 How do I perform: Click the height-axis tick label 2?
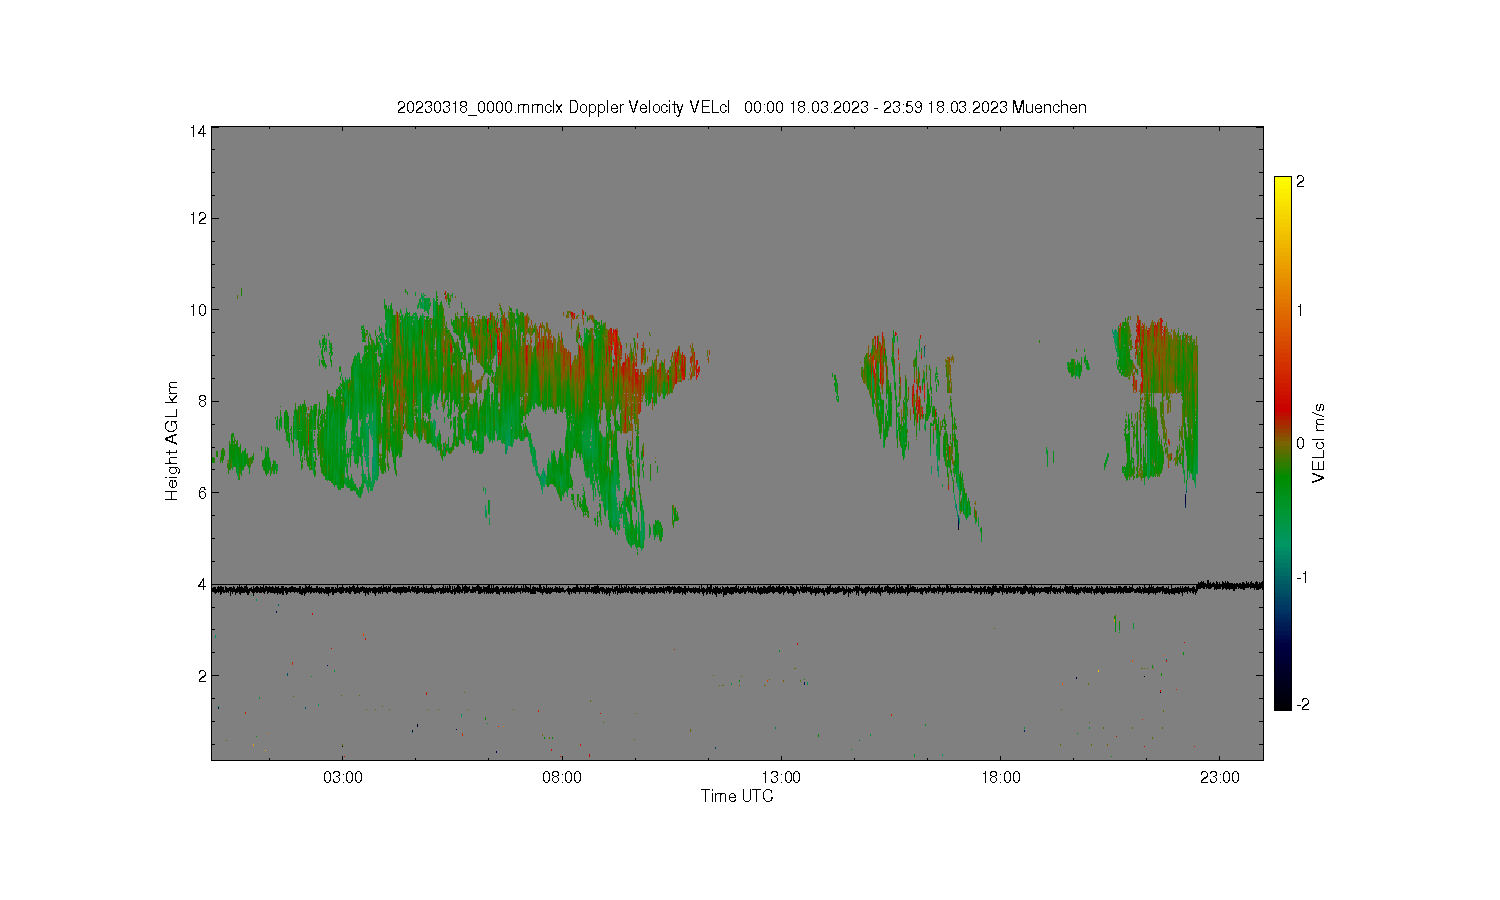(x=201, y=675)
